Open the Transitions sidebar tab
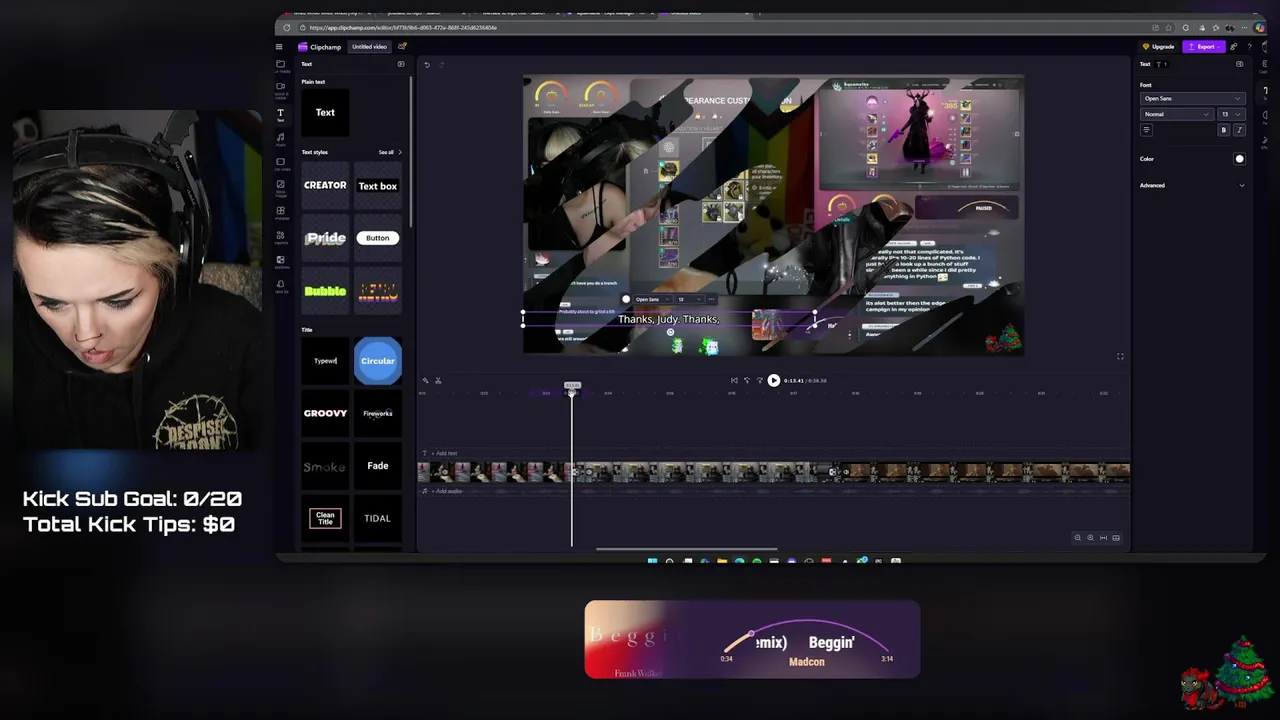The width and height of the screenshot is (1280, 720). click(x=281, y=261)
